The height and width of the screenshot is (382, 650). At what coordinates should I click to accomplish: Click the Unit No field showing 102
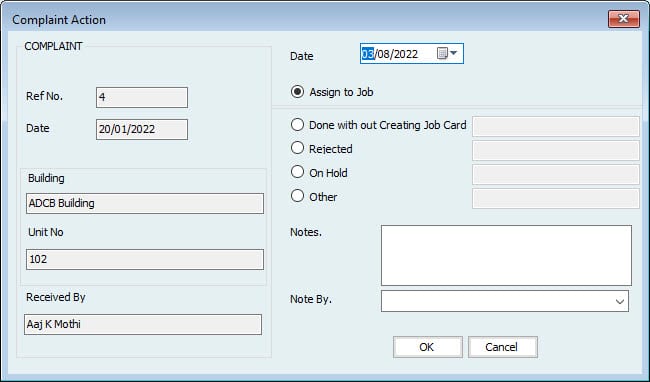pos(145,259)
